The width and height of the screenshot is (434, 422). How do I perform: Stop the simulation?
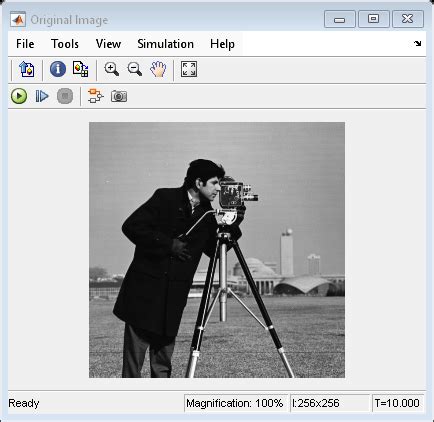click(x=65, y=96)
